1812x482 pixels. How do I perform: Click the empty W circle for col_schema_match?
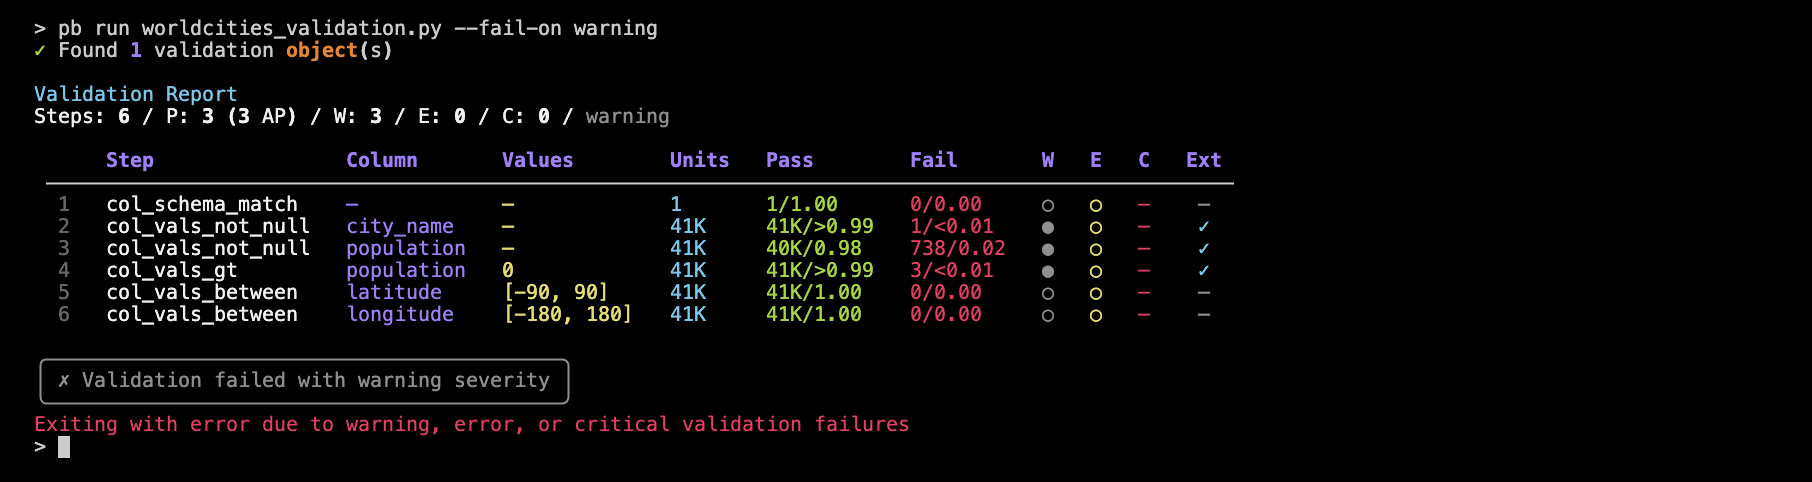[1048, 205]
